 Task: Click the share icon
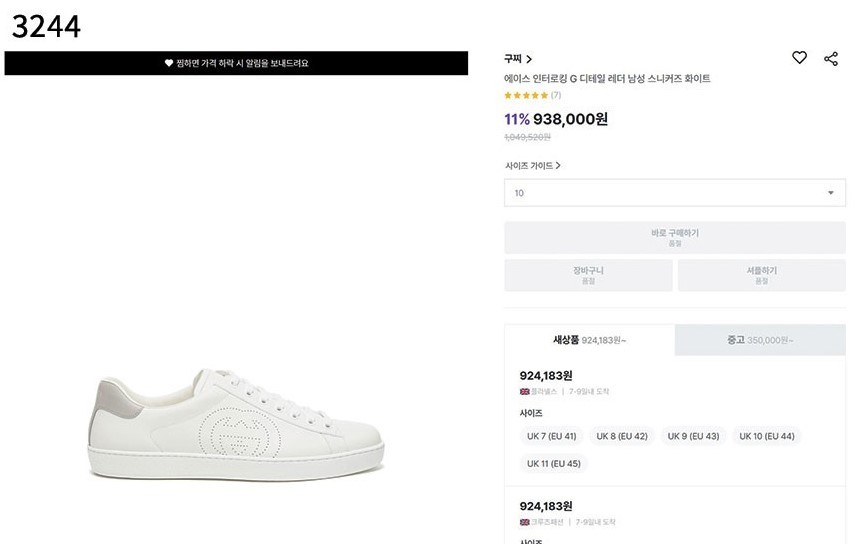[x=831, y=59]
